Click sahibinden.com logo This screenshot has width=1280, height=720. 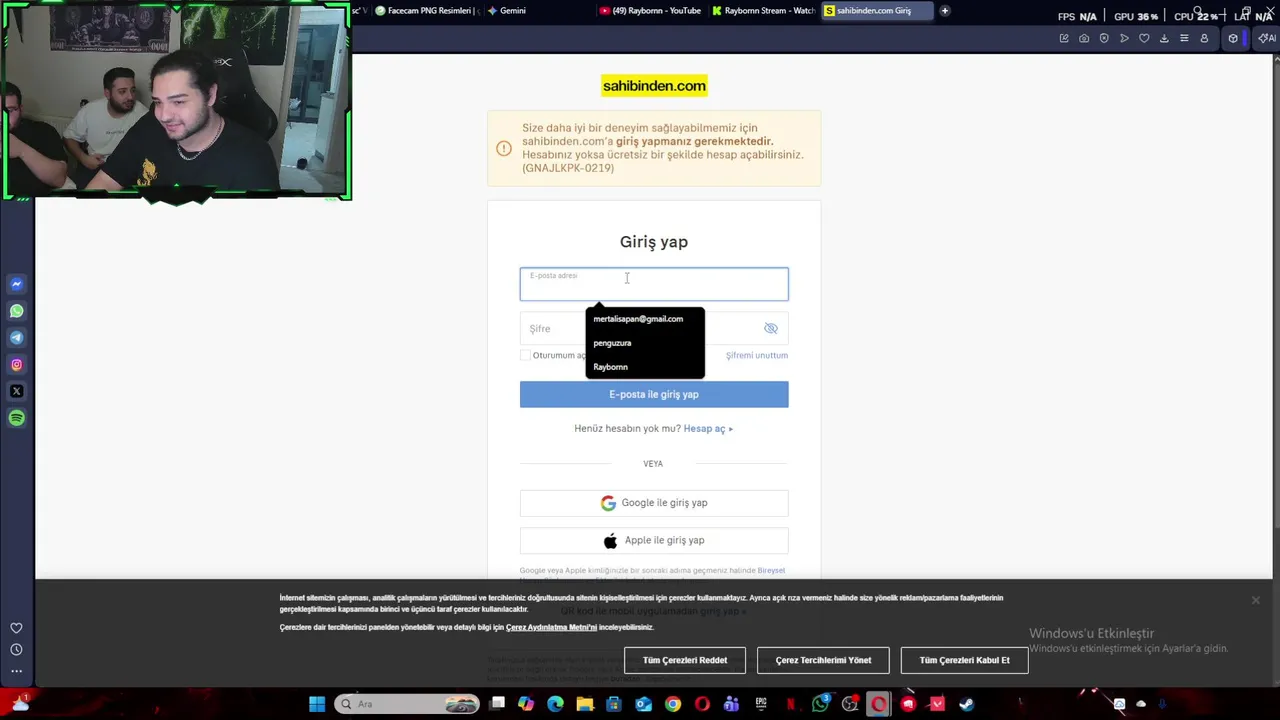[x=654, y=86]
